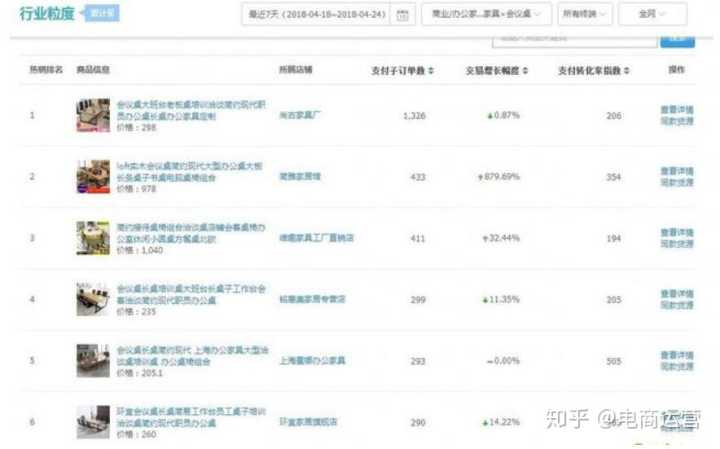Select the conversion index 505
The image size is (720, 449).
pyautogui.click(x=614, y=361)
